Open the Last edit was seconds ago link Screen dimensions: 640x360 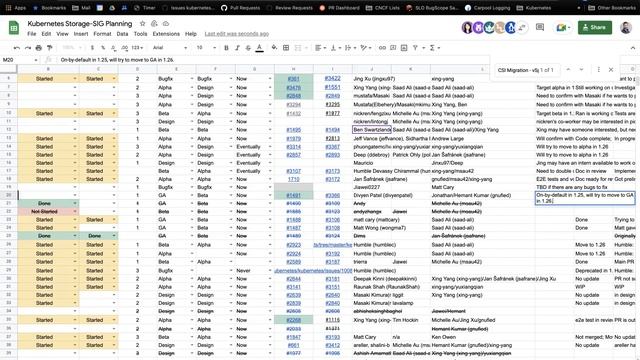click(x=237, y=34)
